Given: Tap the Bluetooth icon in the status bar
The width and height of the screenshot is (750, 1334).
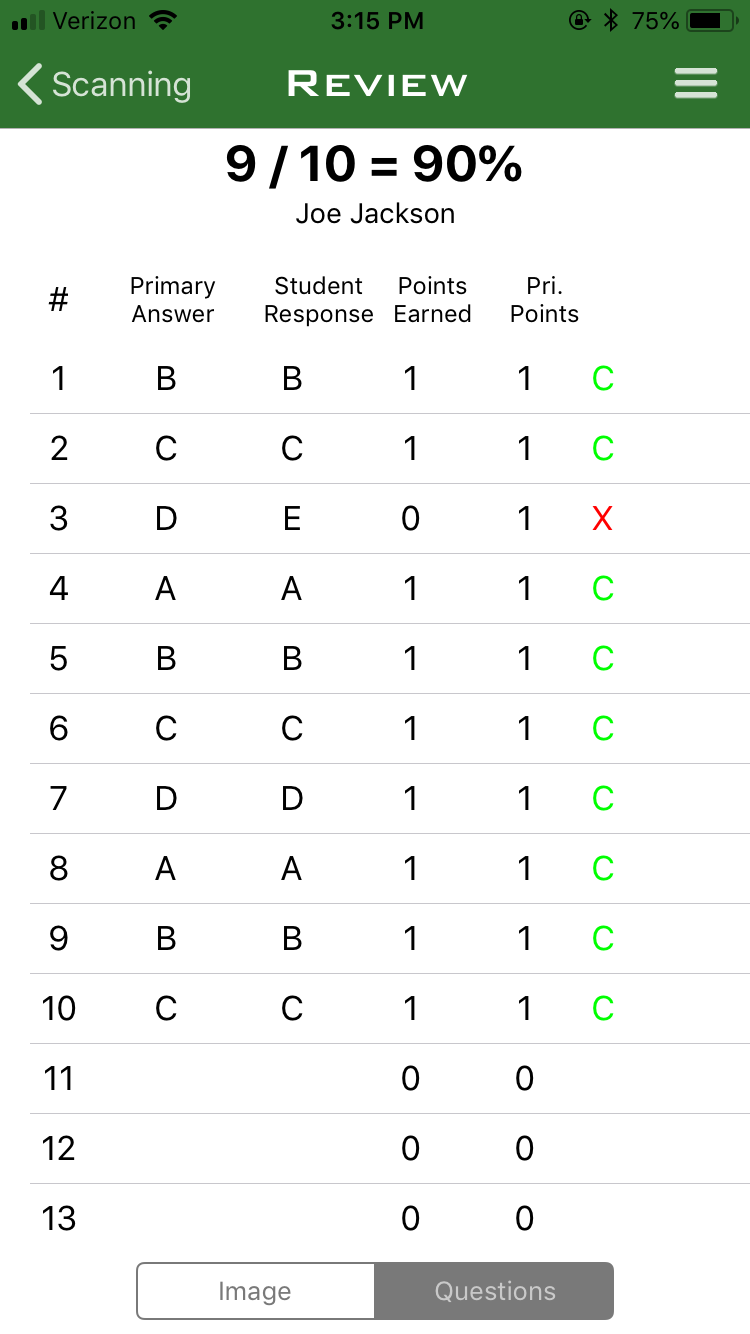Looking at the screenshot, I should (x=611, y=18).
